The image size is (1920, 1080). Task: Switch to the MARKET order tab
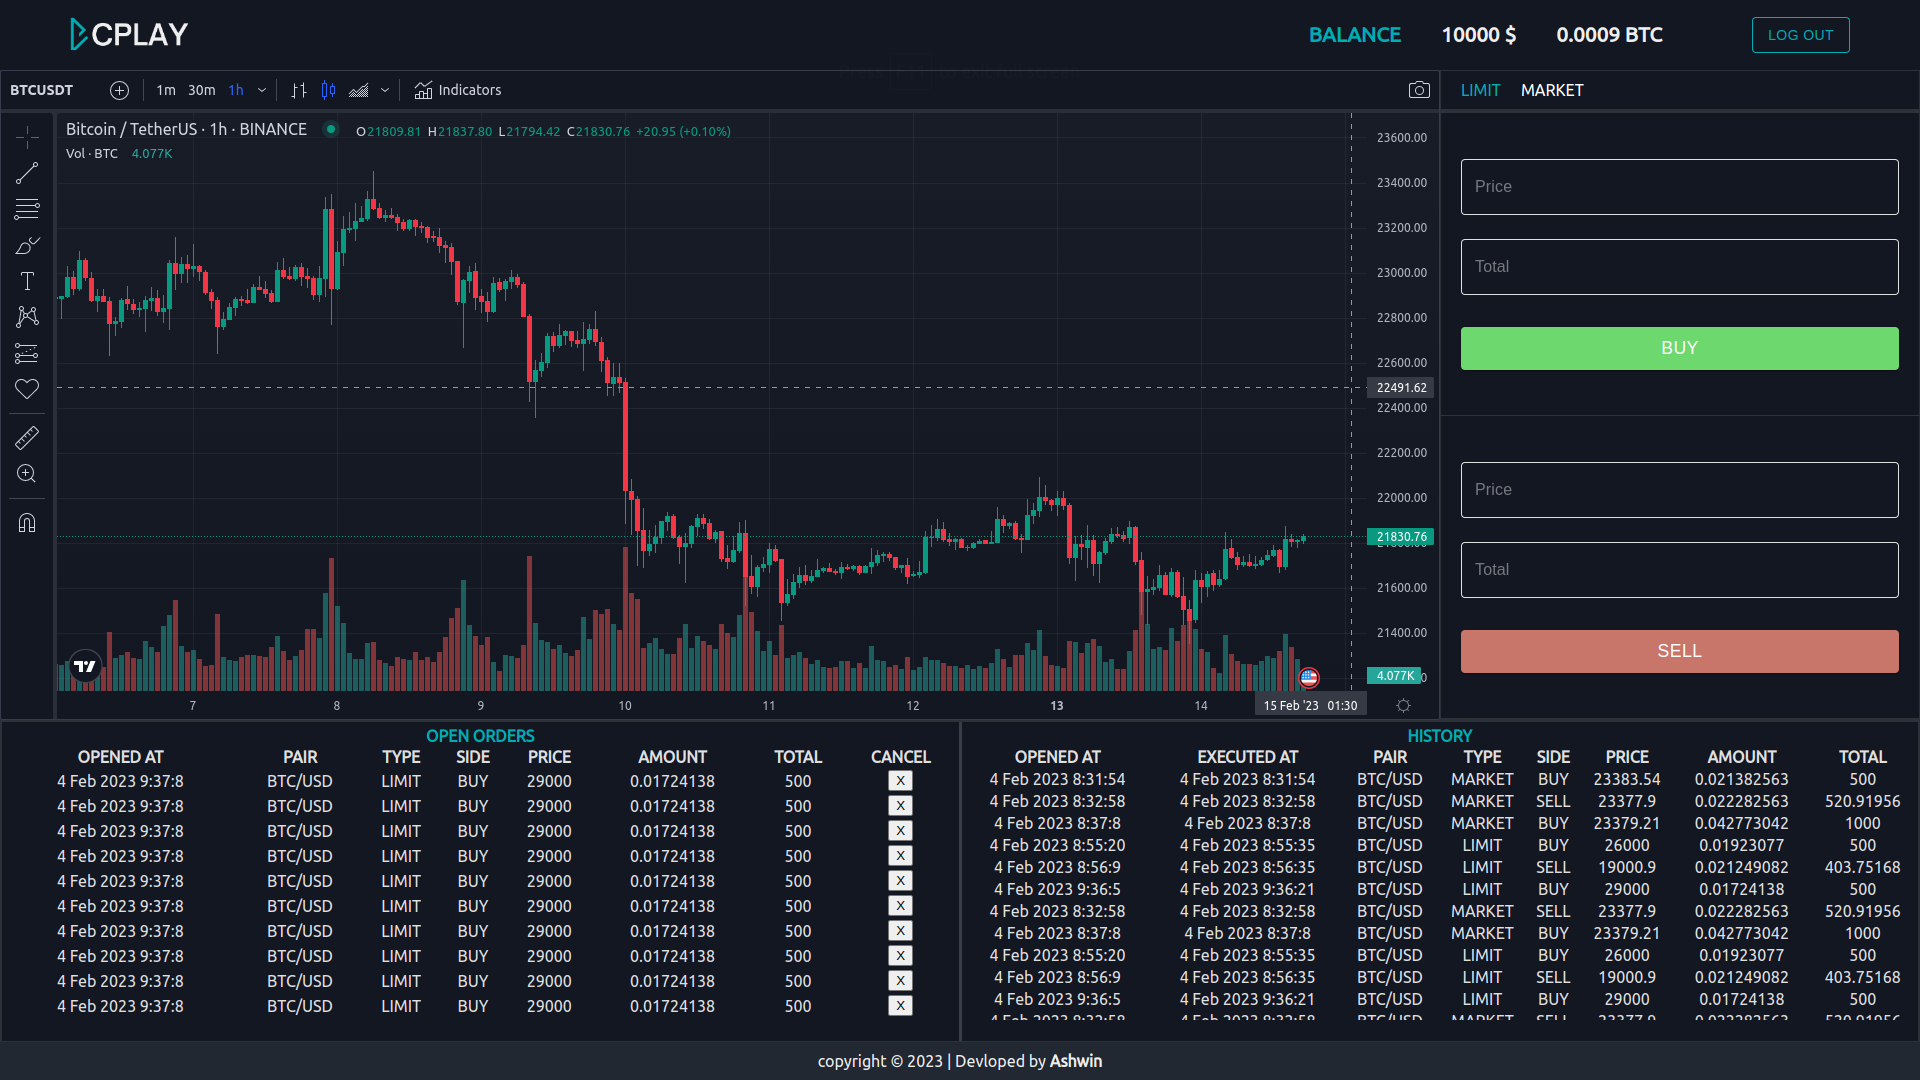click(x=1551, y=90)
